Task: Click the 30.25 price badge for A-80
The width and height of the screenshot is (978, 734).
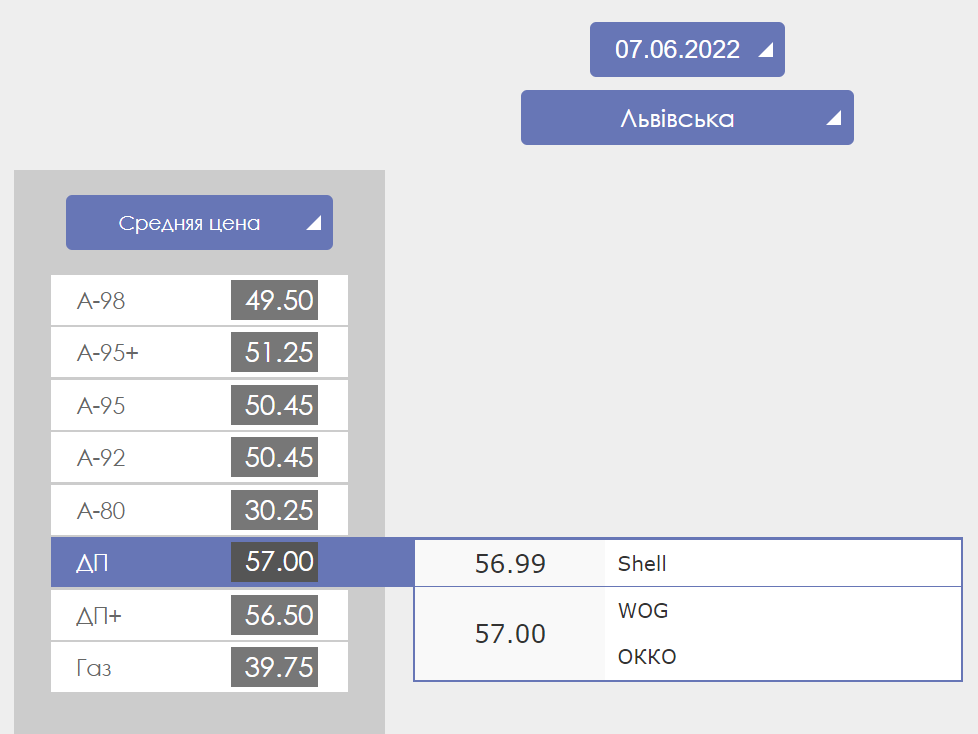Action: point(274,511)
